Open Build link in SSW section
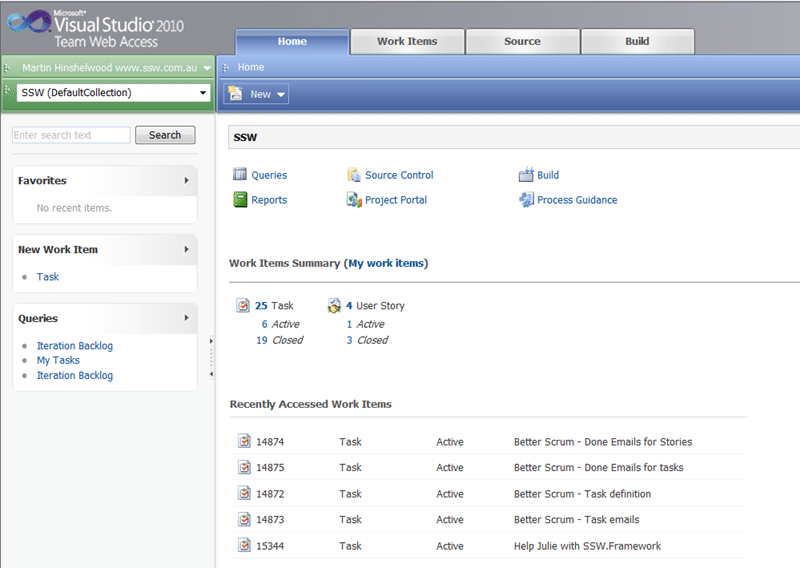Image resolution: width=800 pixels, height=568 pixels. click(x=548, y=175)
